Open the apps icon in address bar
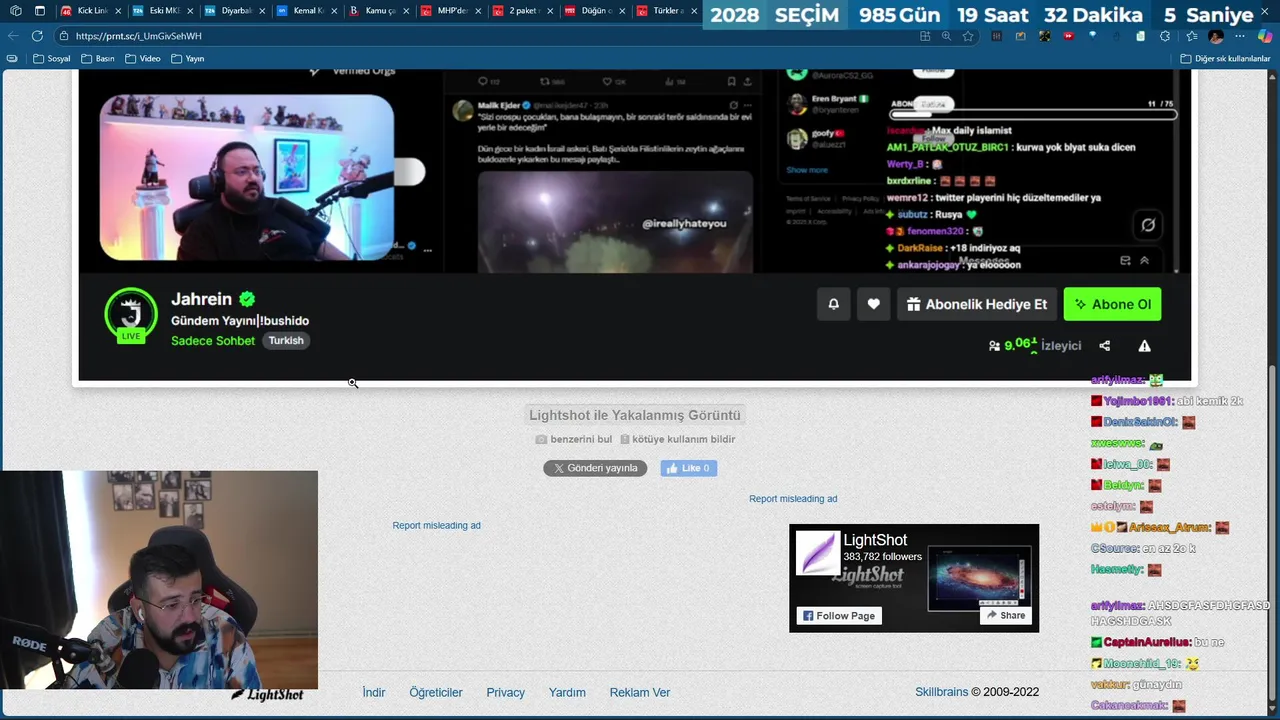1280x720 pixels. pos(925,36)
